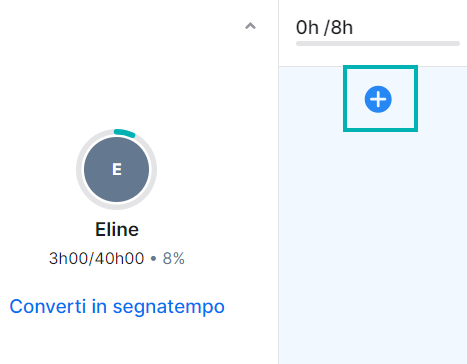Open Eline's avatar with letter E

pos(116,169)
